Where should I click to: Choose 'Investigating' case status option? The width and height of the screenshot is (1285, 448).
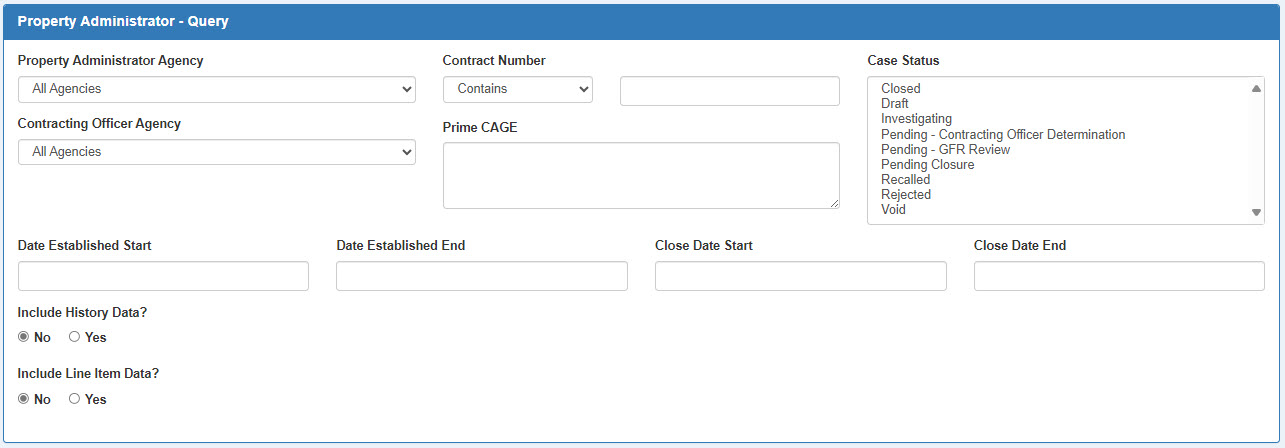(x=916, y=119)
